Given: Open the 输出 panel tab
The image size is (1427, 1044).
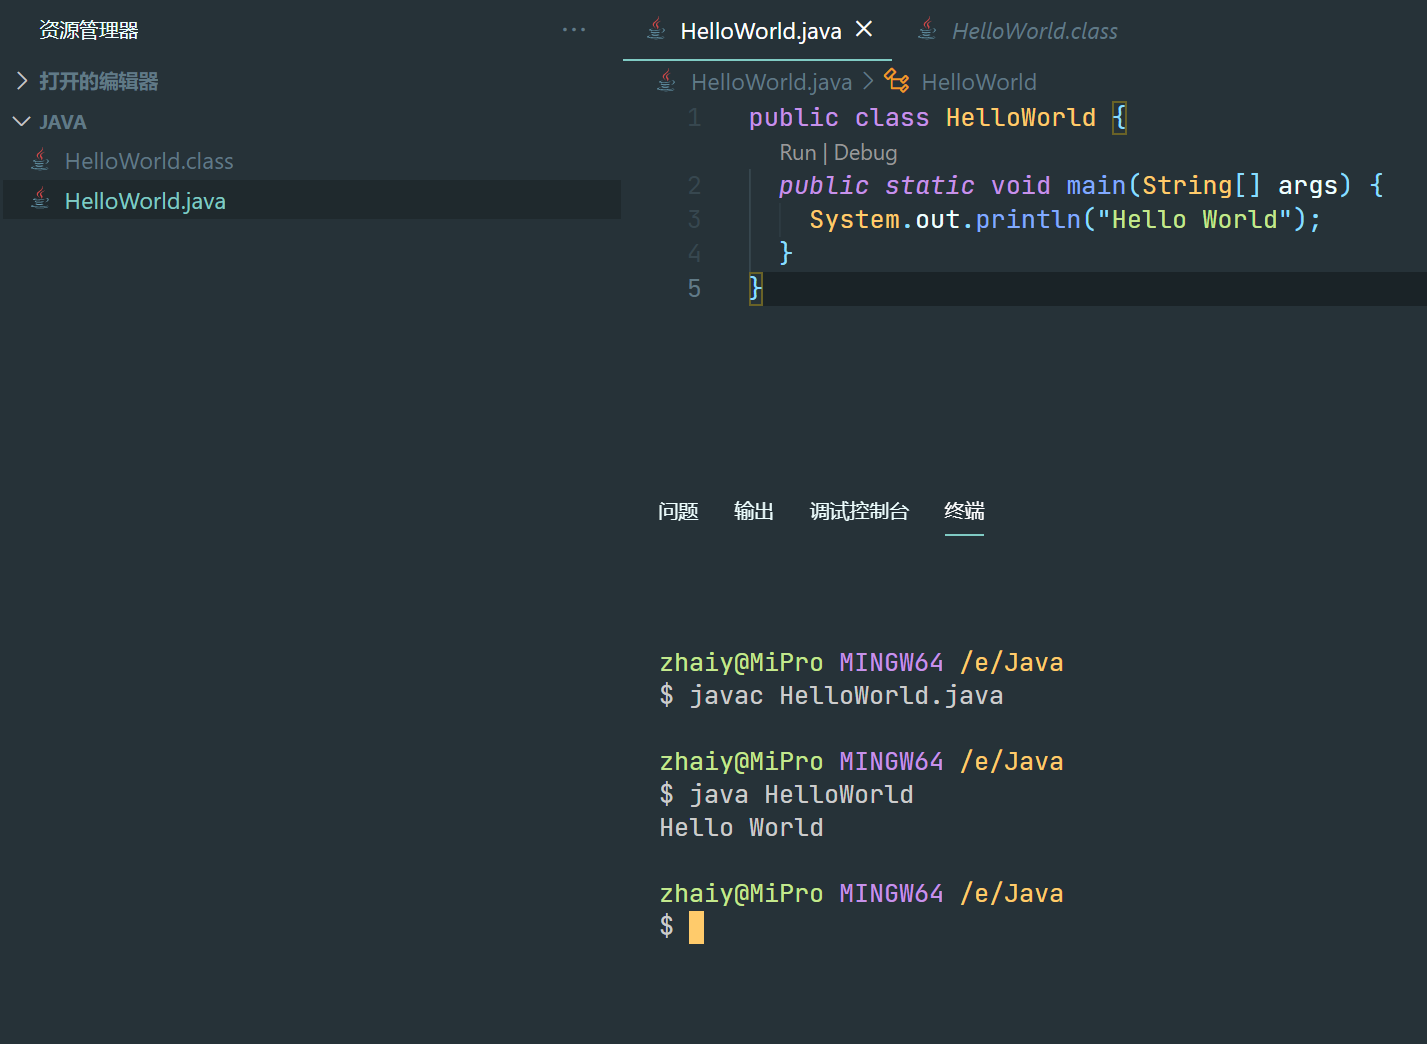Looking at the screenshot, I should 754,511.
